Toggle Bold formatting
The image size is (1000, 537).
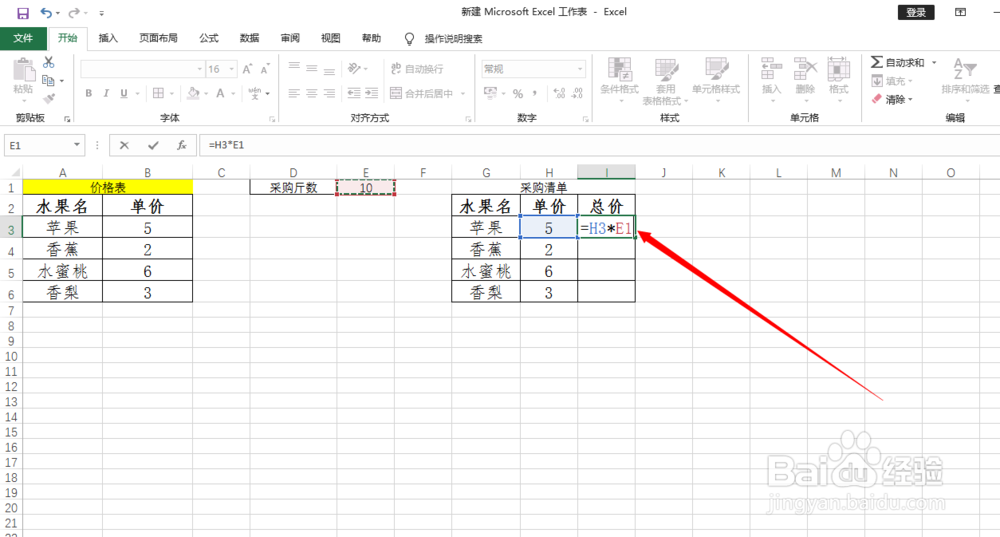pos(89,93)
